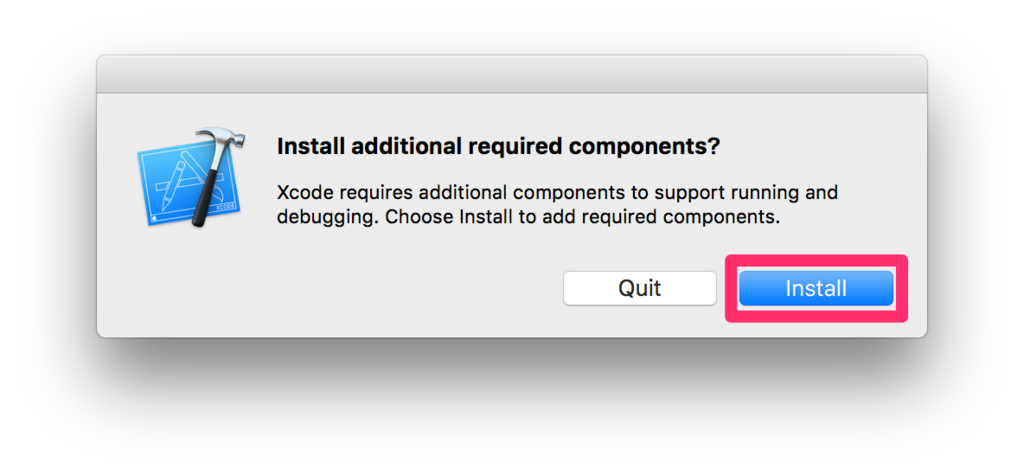Click the hammer's black handle

[x=206, y=198]
